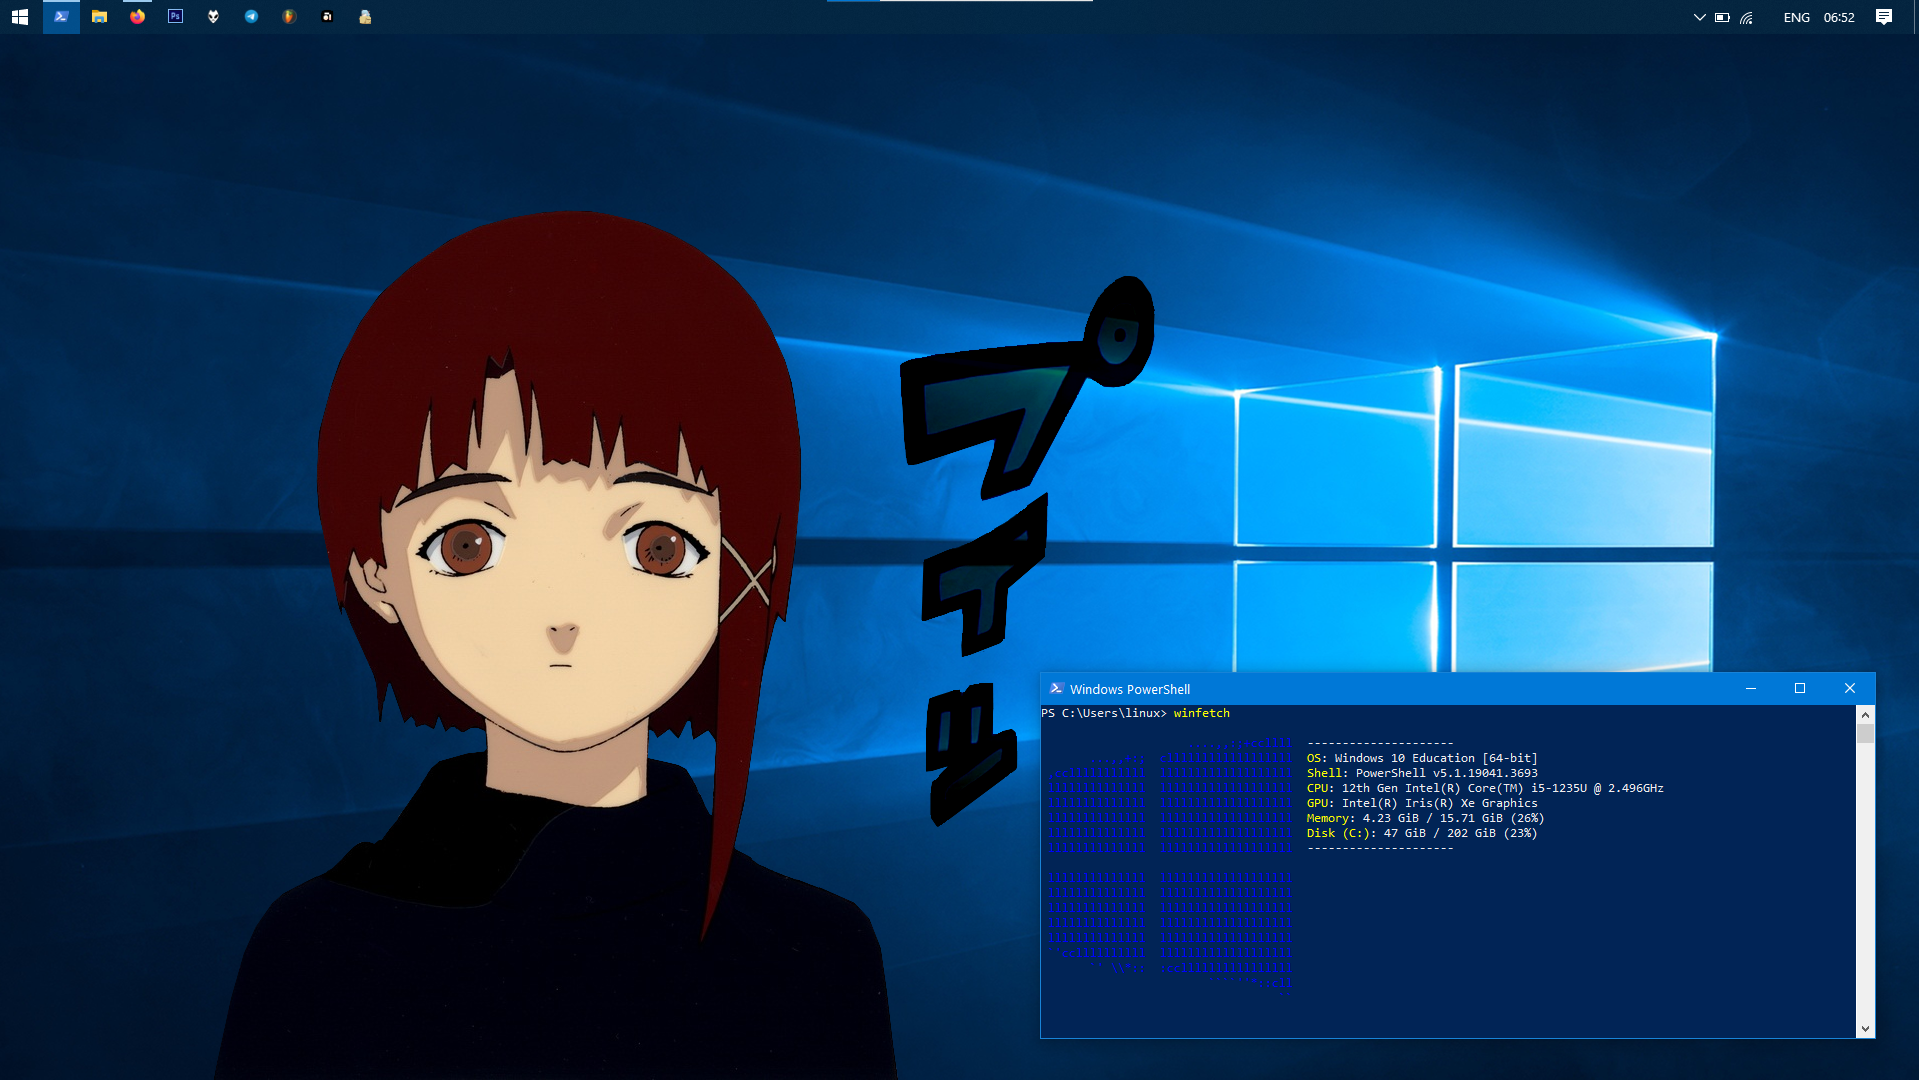
Task: Click the PowerShell taskbar icon
Action: pos(61,17)
